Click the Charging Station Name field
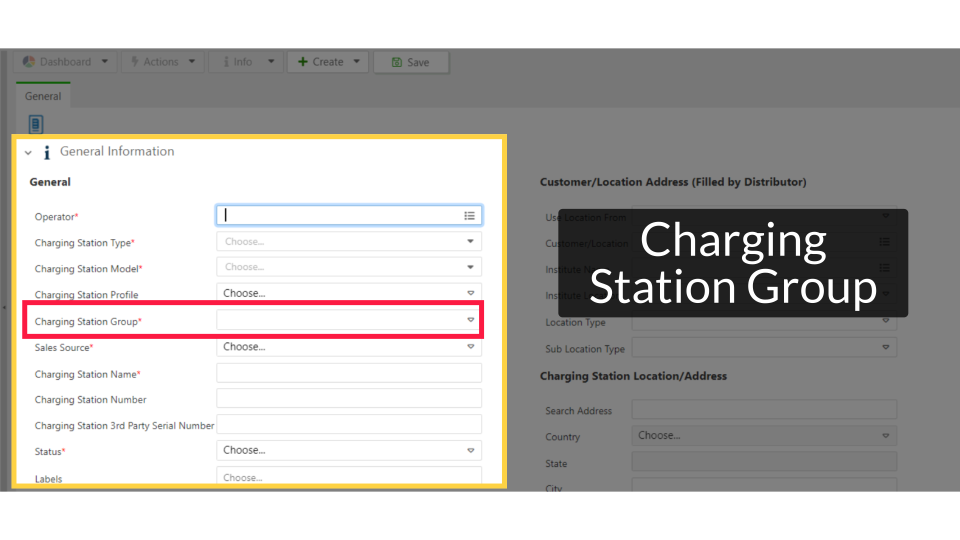960x540 pixels. click(349, 373)
